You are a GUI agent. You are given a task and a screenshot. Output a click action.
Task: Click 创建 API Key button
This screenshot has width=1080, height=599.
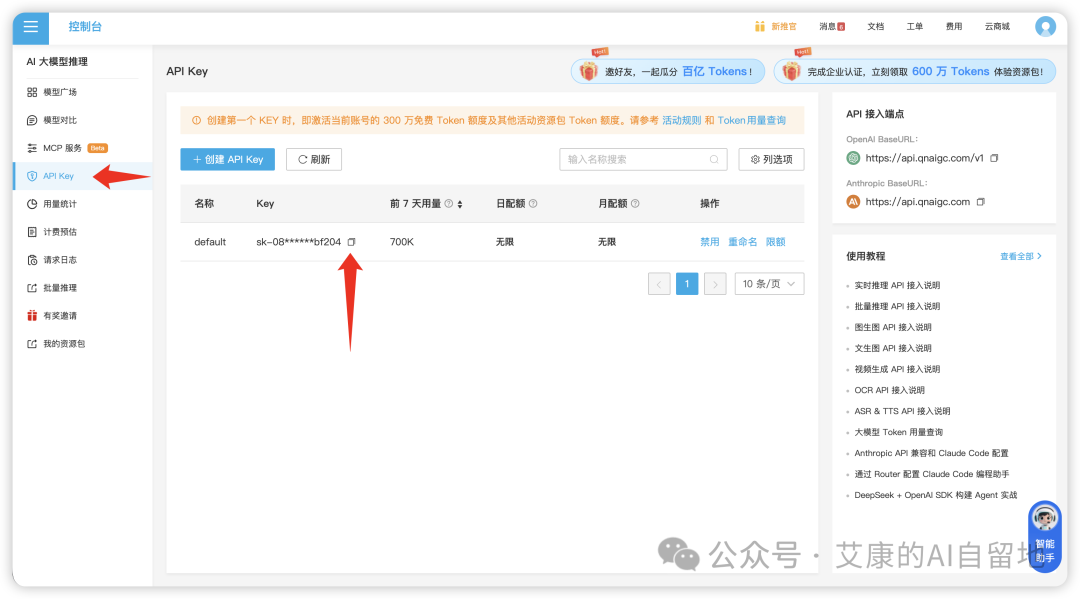point(227,159)
